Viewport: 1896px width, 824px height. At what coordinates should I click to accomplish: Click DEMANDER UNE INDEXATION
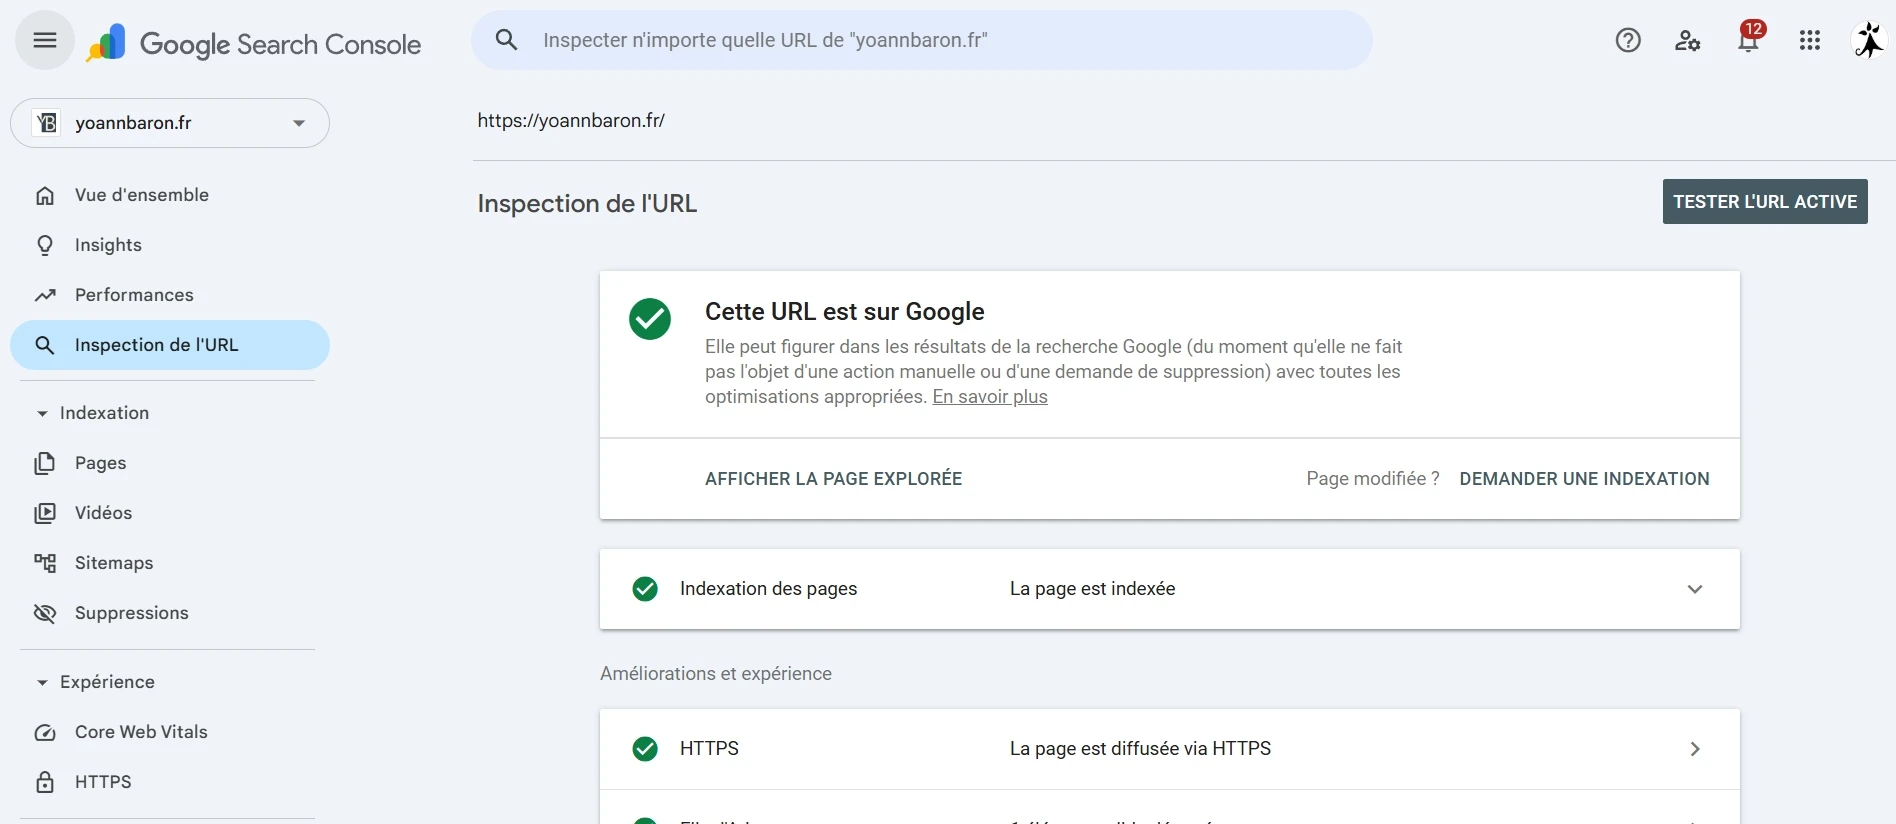tap(1585, 479)
